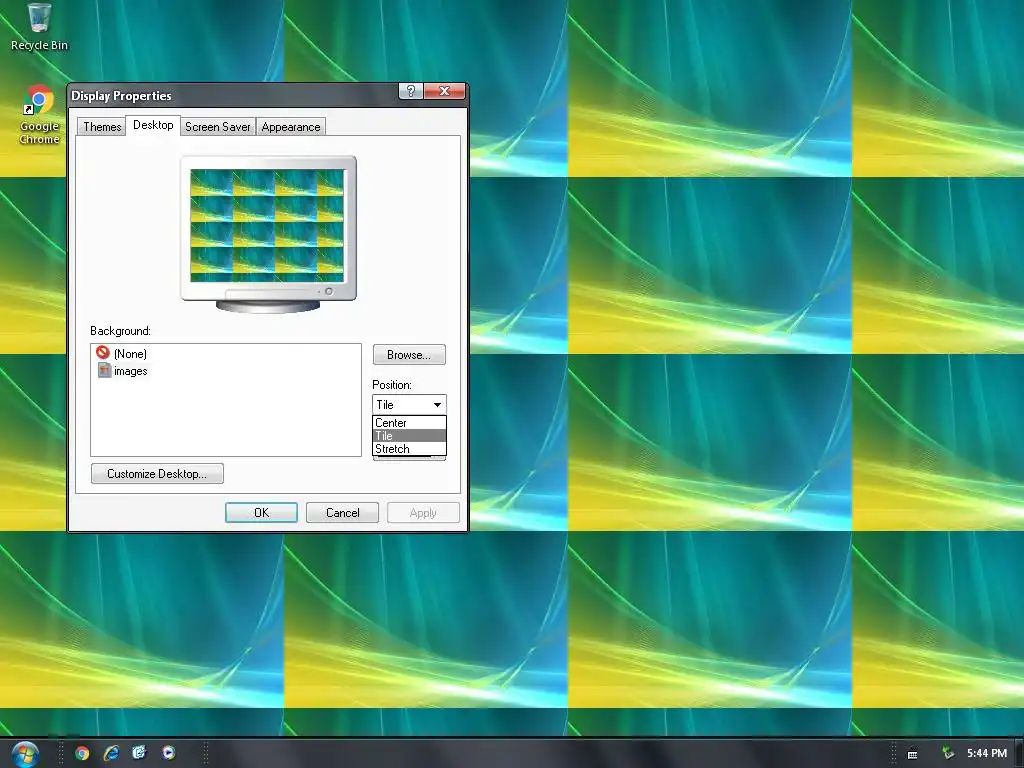Click the Browse... button
The width and height of the screenshot is (1024, 768).
[409, 355]
